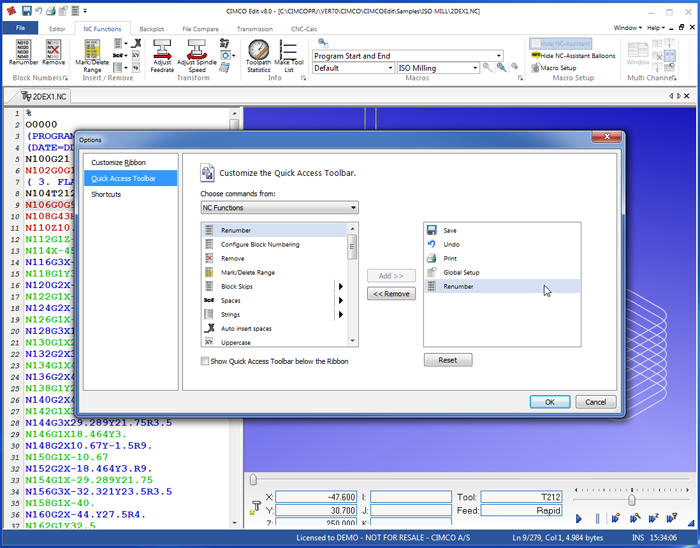
Task: Click the Save icon in the quick access toolbar
Action: pos(27,11)
